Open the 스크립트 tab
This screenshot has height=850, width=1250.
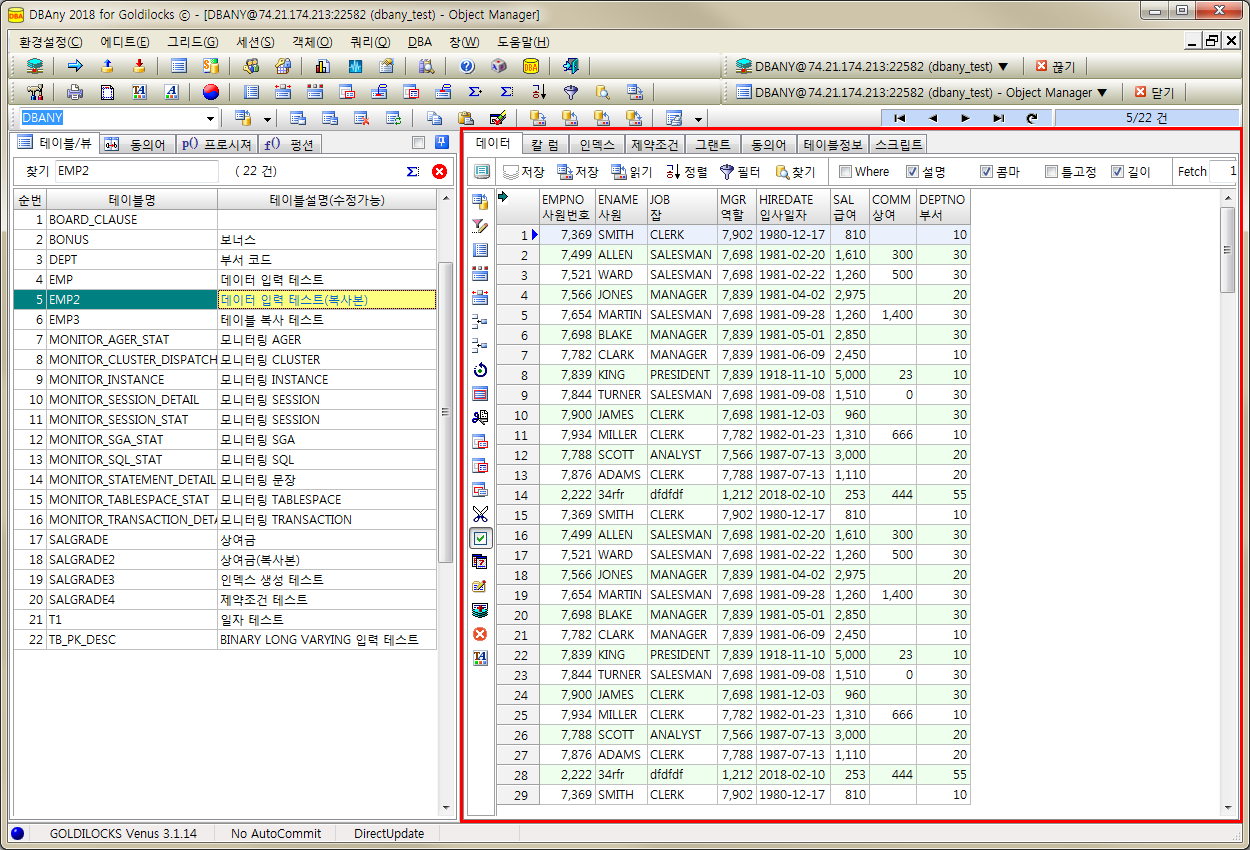tap(898, 144)
